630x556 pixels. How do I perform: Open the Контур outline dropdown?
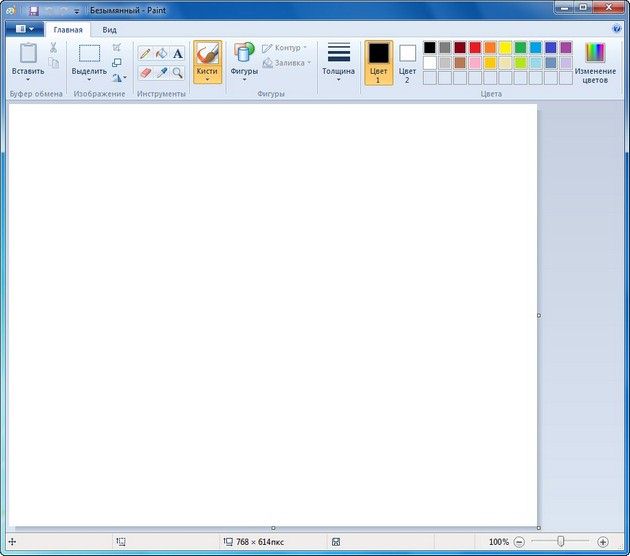284,48
